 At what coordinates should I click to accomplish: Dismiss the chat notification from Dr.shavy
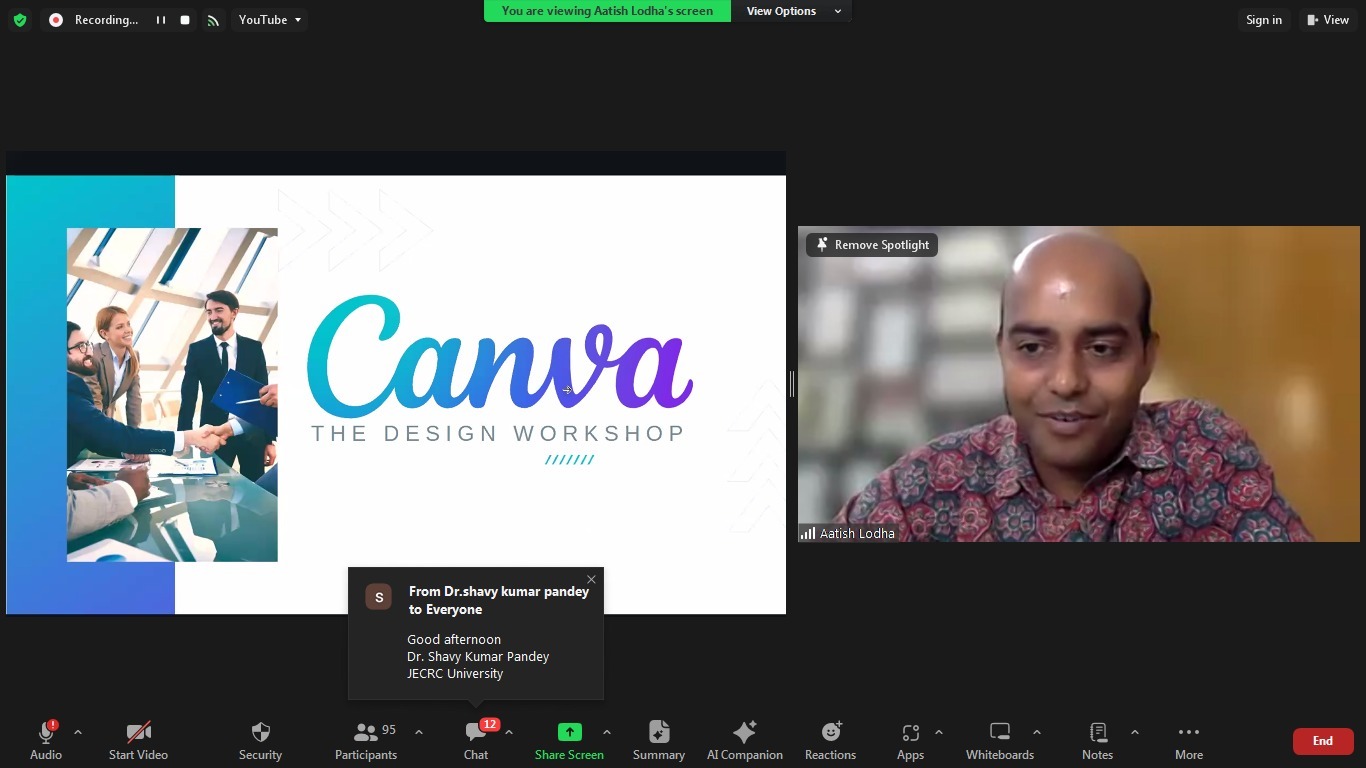591,580
